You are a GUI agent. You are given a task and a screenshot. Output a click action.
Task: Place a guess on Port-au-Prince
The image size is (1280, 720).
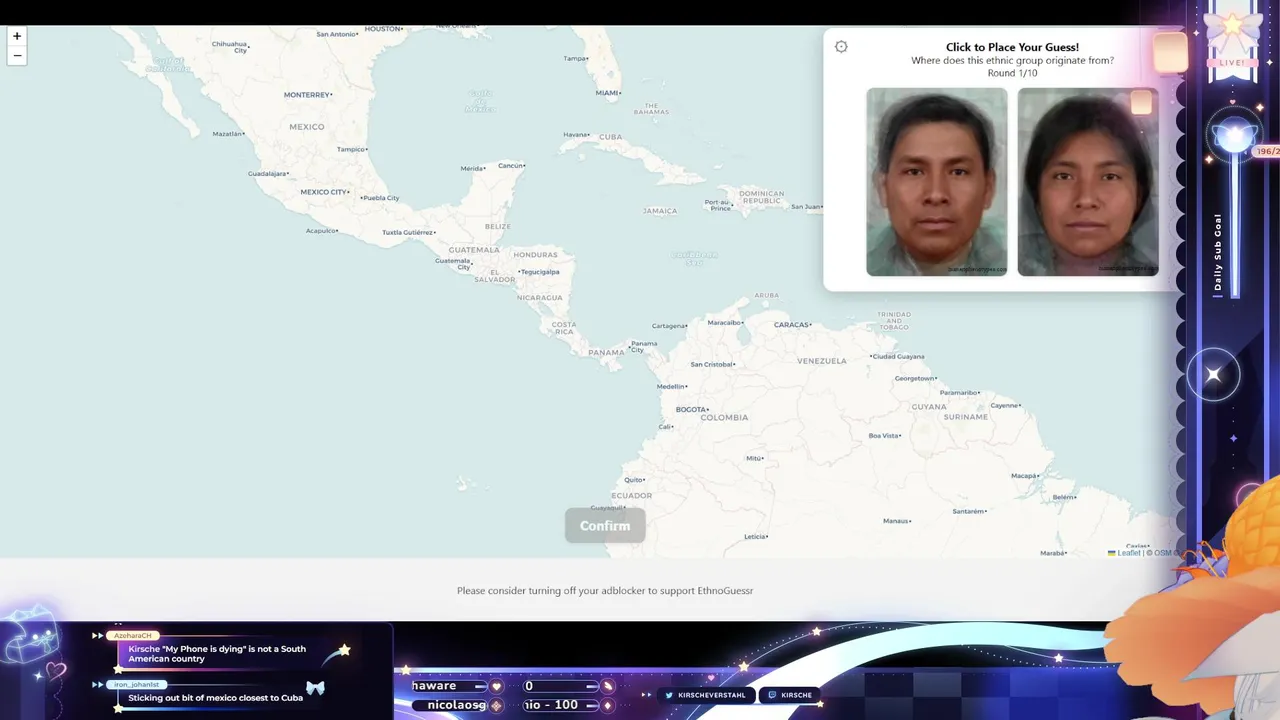coord(718,205)
